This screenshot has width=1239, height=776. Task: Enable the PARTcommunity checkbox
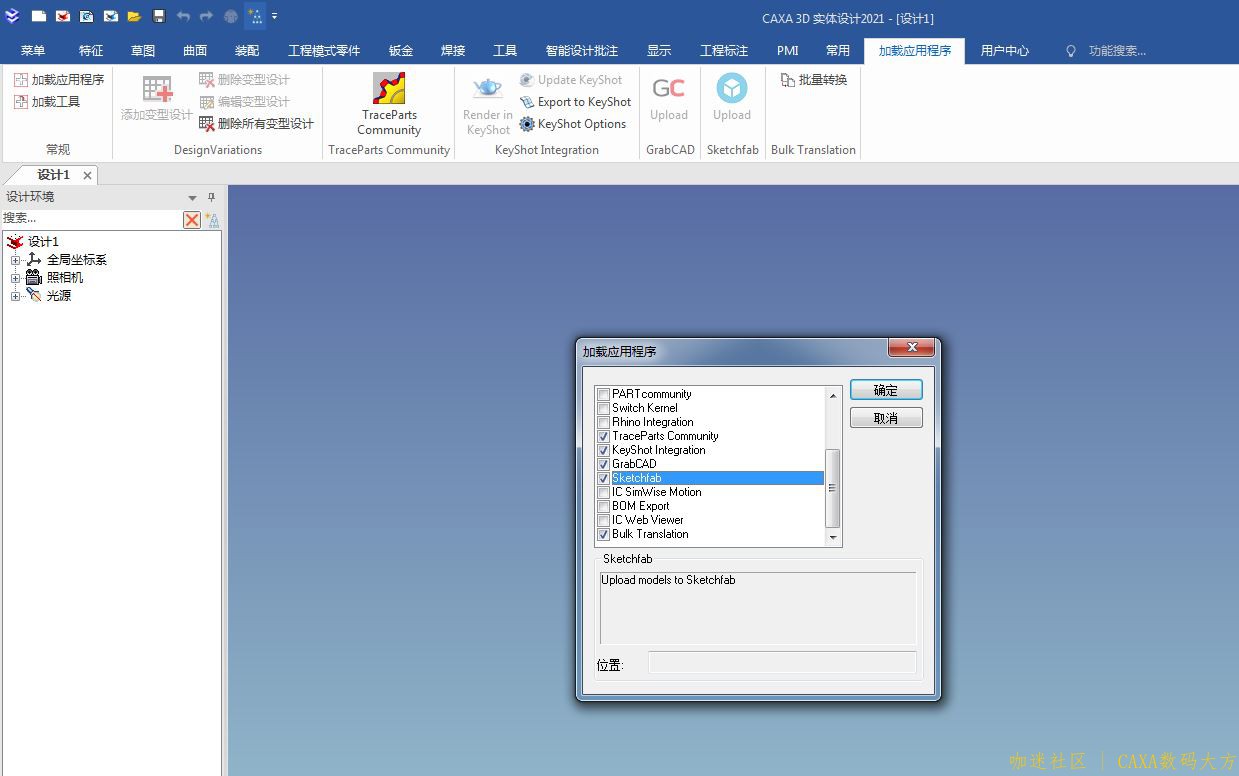603,394
